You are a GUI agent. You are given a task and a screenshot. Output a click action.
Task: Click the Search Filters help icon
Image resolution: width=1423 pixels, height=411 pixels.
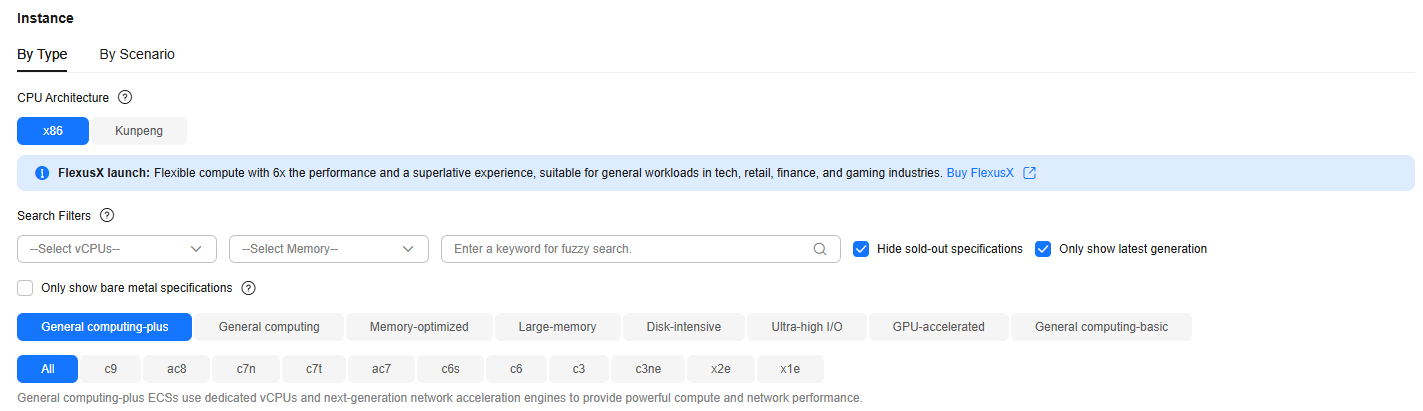click(107, 216)
